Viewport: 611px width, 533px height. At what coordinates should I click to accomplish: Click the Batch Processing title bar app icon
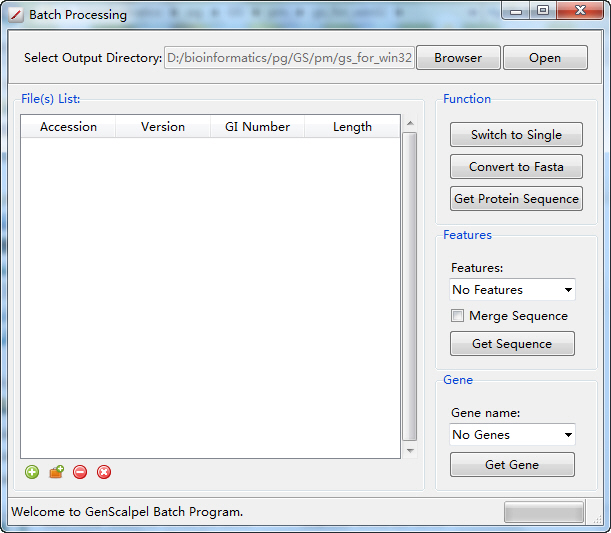(x=16, y=15)
